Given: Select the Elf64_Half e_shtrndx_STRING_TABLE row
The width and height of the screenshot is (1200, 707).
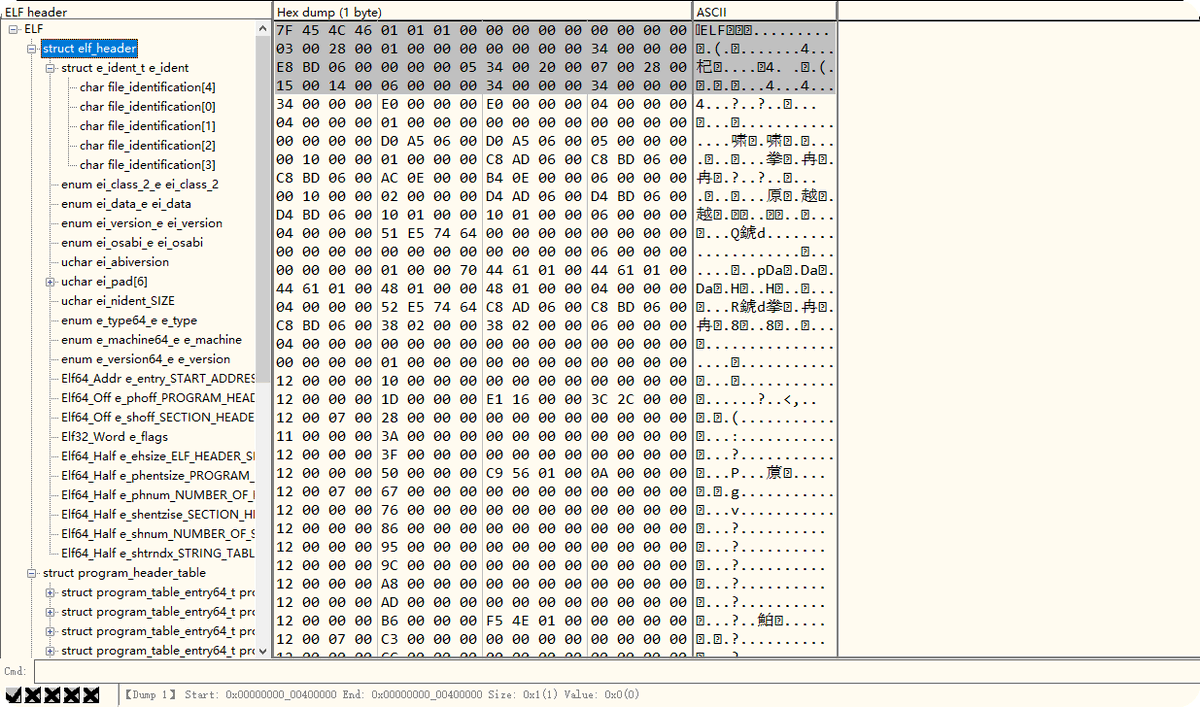Looking at the screenshot, I should pyautogui.click(x=158, y=553).
